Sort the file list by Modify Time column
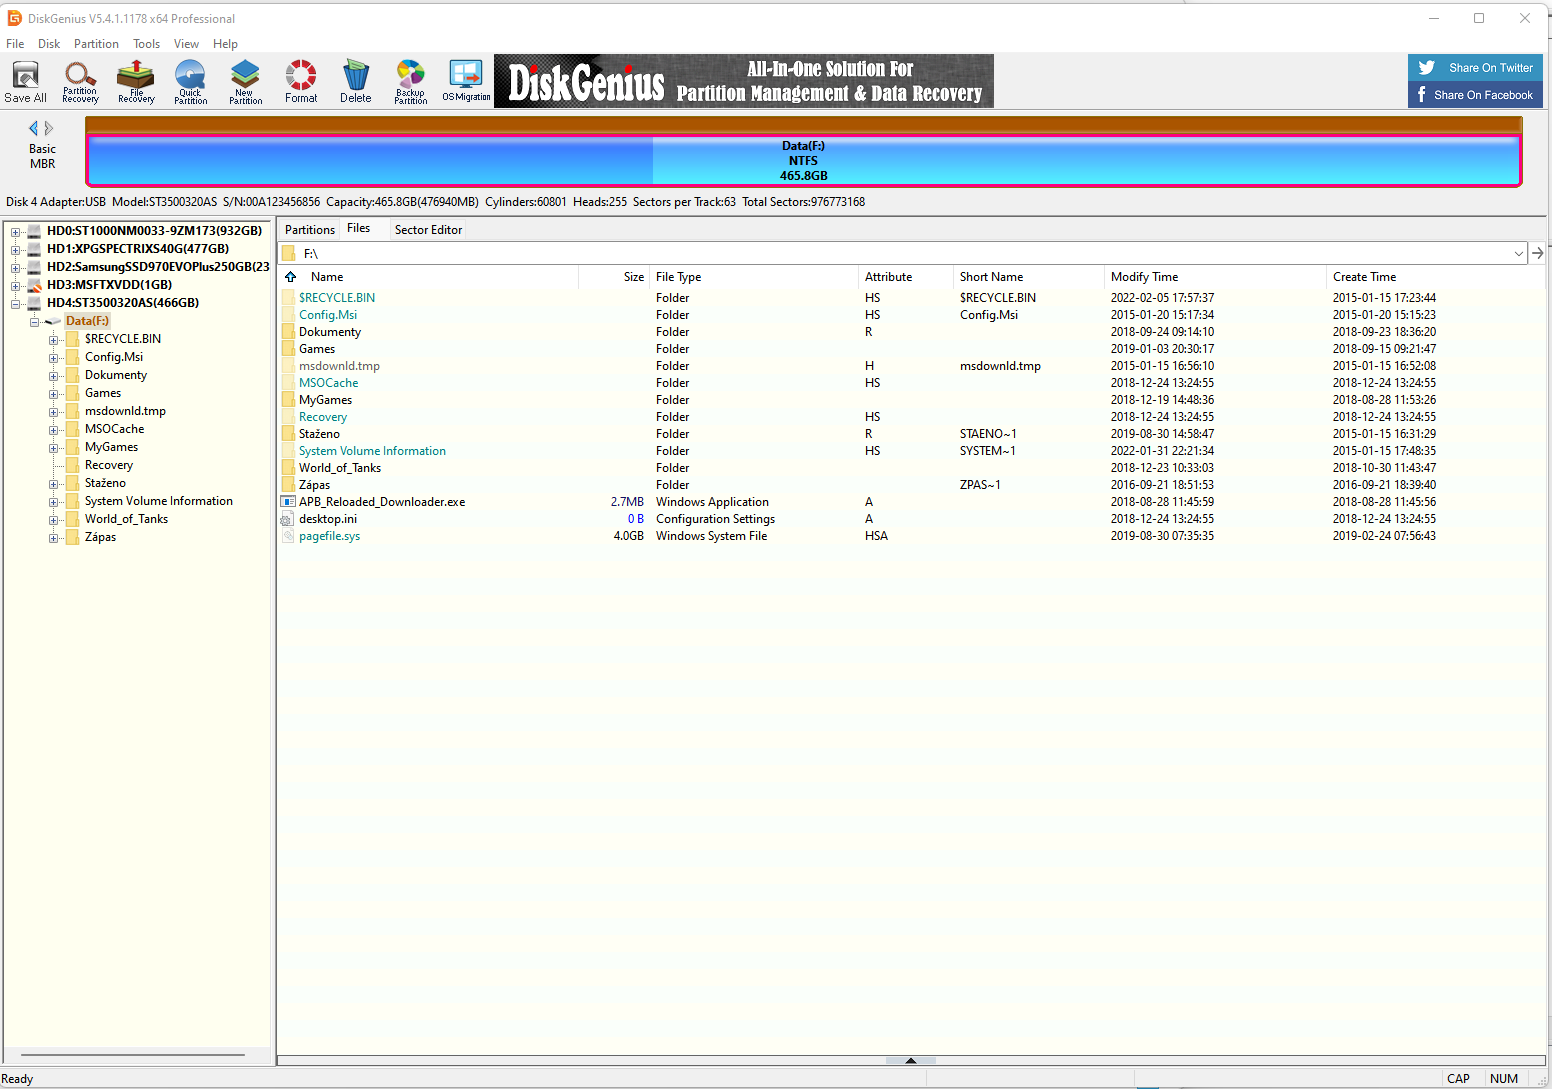Image resolution: width=1552 pixels, height=1089 pixels. [1144, 277]
